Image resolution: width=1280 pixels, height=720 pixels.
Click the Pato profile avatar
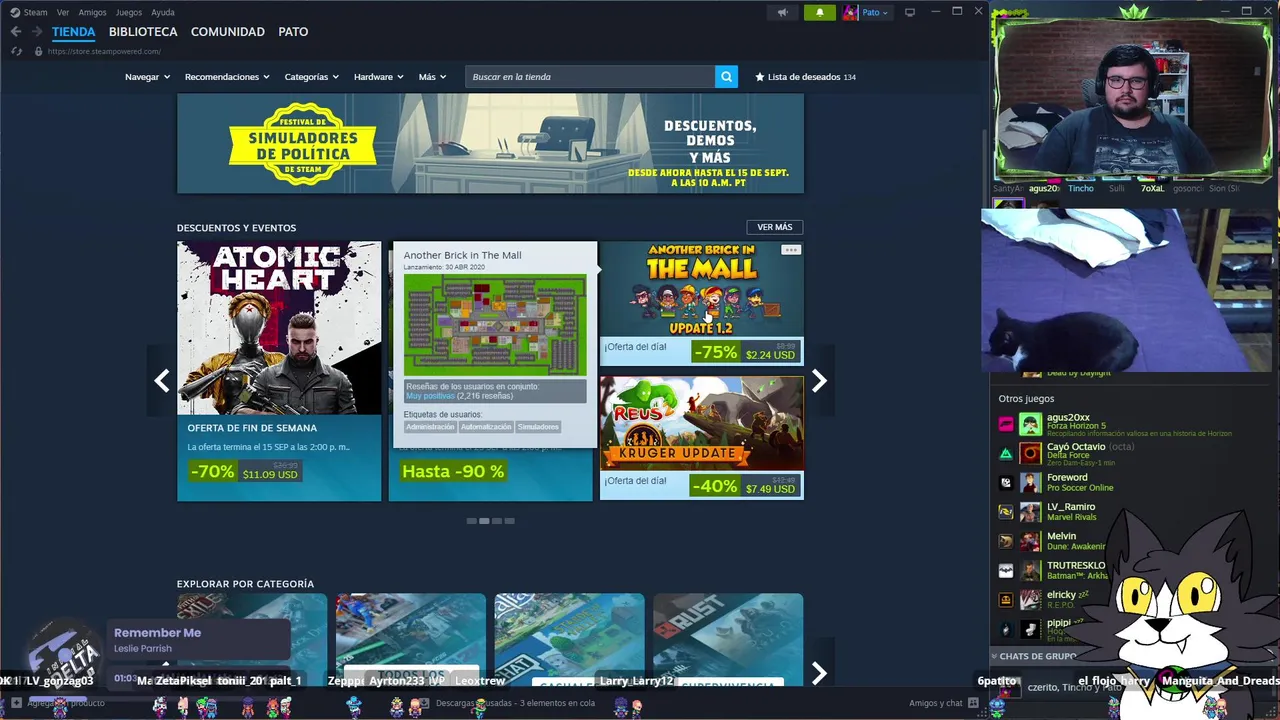pos(850,12)
